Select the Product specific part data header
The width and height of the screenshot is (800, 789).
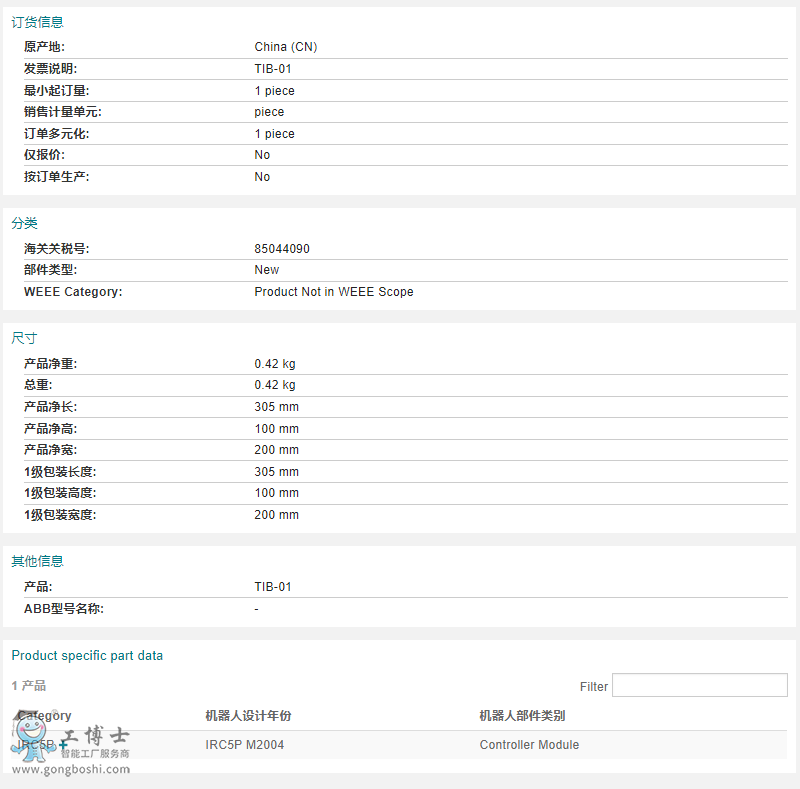pyautogui.click(x=87, y=655)
